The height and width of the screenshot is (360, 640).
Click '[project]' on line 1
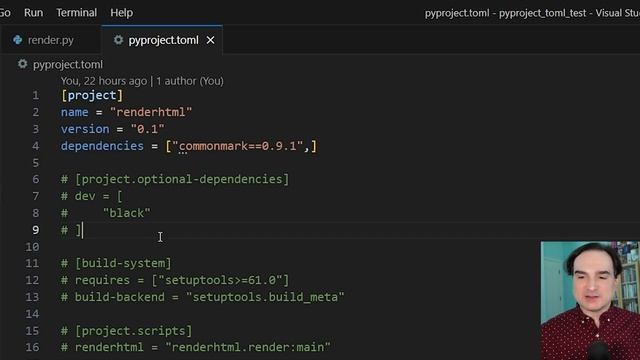[x=92, y=95]
